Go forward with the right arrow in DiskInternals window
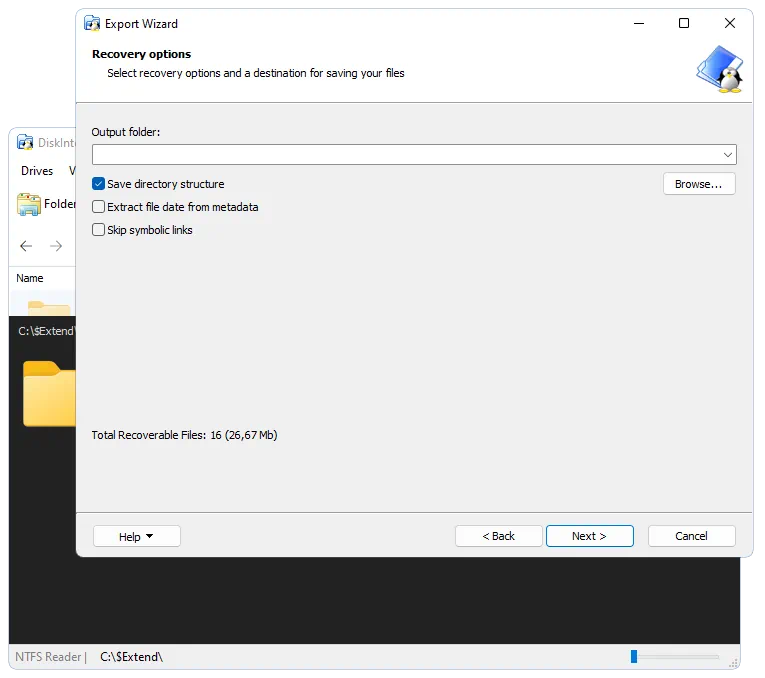This screenshot has width=765, height=678. pyautogui.click(x=56, y=246)
